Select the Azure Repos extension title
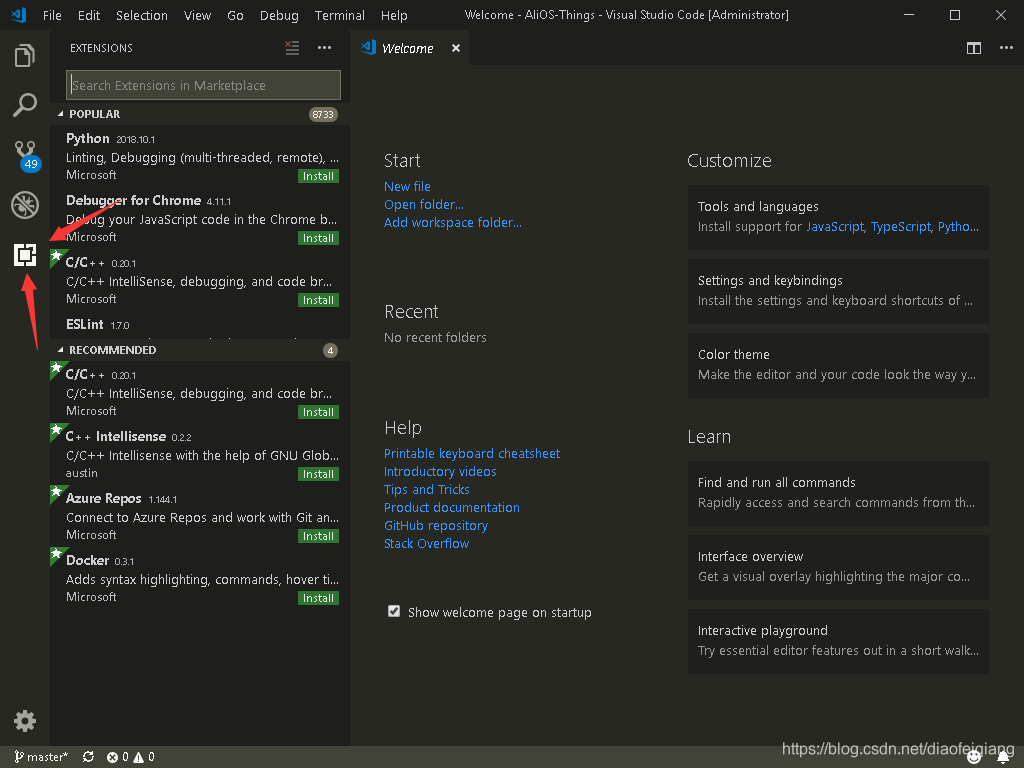This screenshot has width=1024, height=768. tap(104, 498)
